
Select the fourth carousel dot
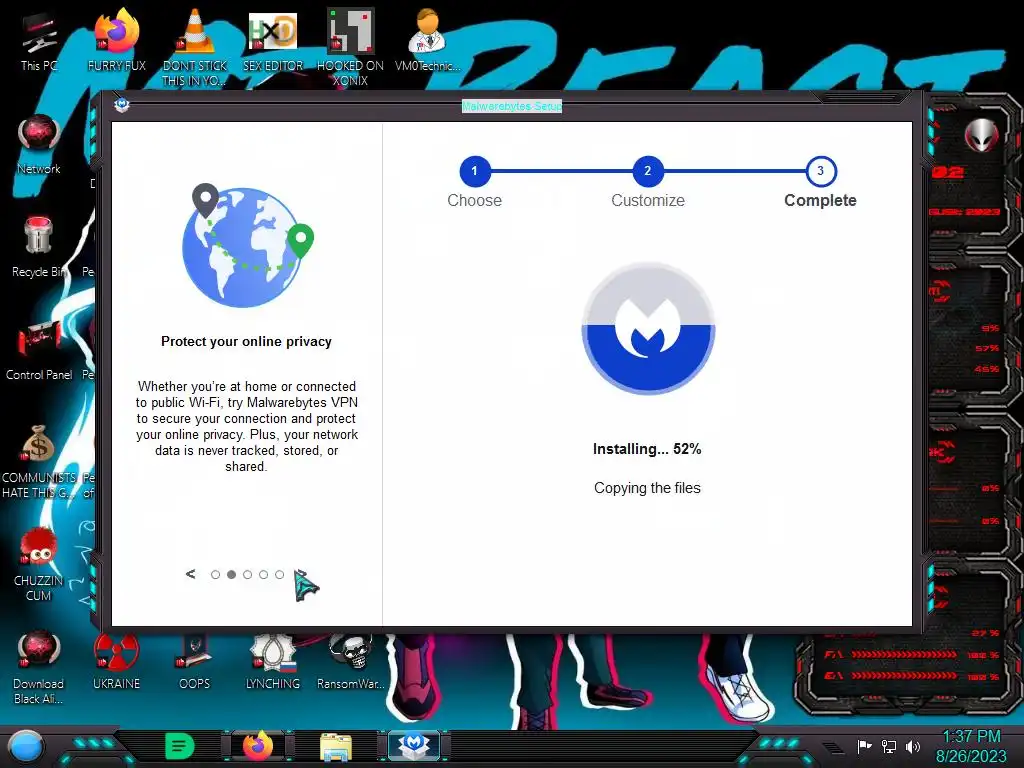263,575
